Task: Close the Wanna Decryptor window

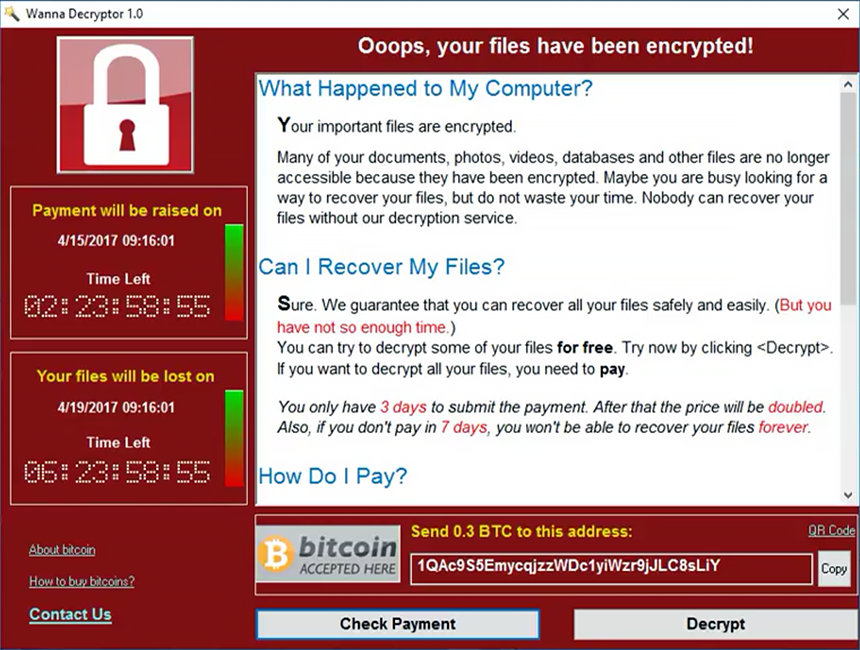Action: tap(841, 13)
